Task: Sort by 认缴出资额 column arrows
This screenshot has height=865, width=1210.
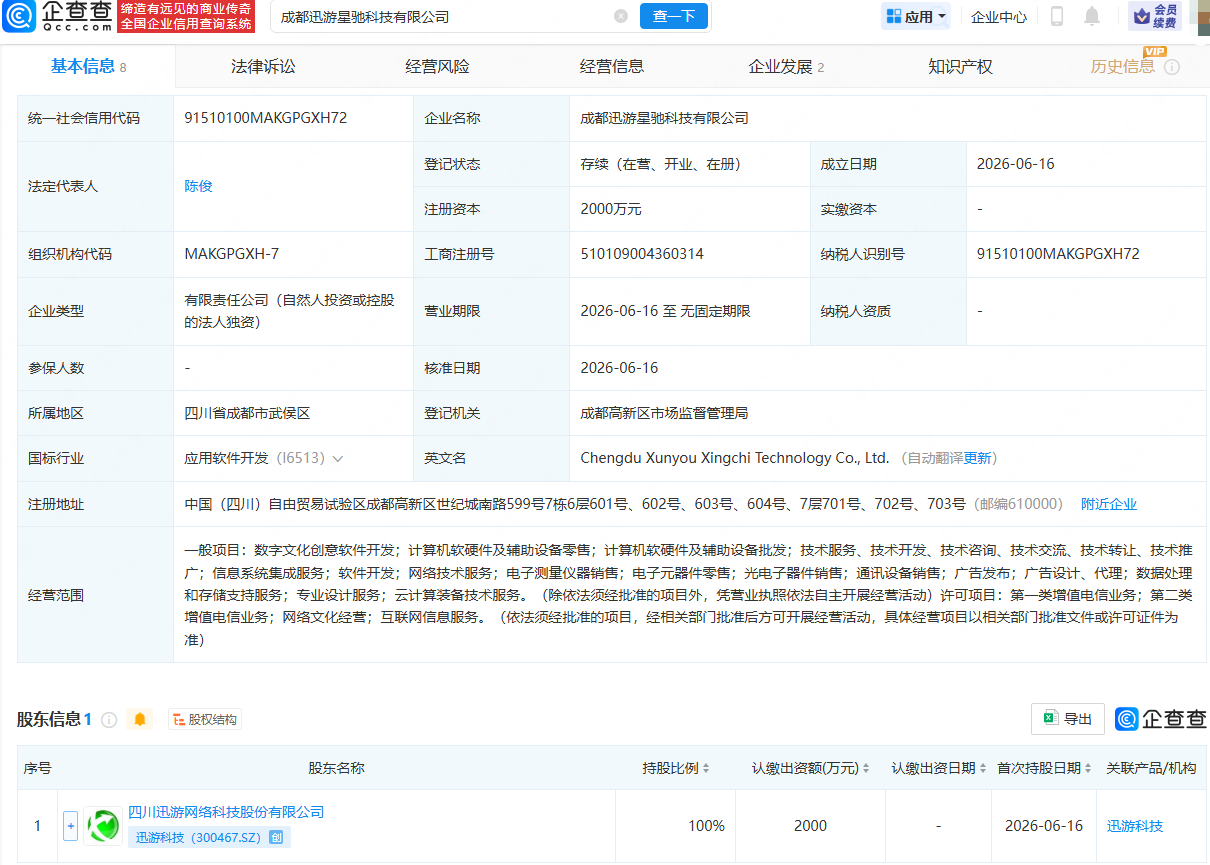Action: [866, 768]
